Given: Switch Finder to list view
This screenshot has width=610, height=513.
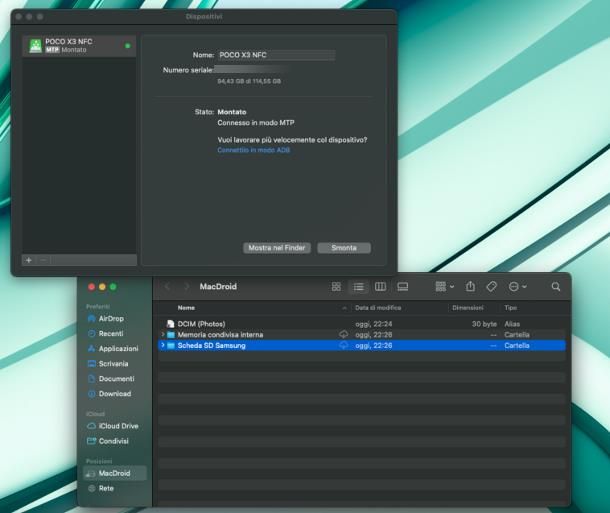Looking at the screenshot, I should coord(358,287).
